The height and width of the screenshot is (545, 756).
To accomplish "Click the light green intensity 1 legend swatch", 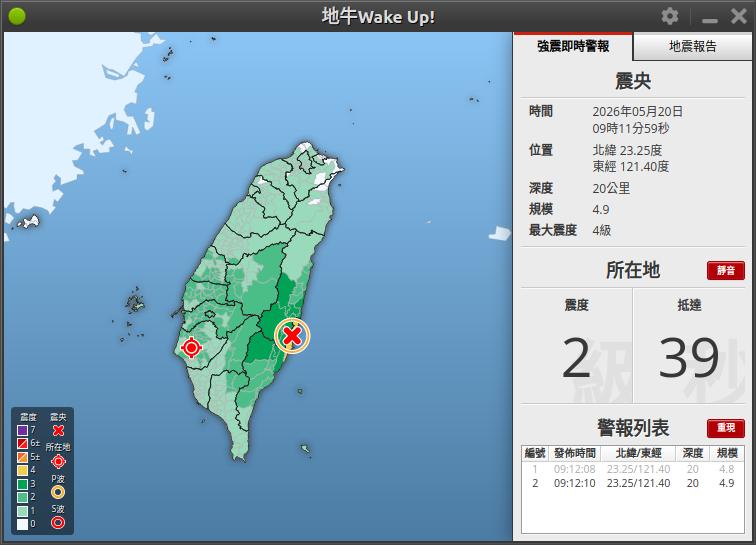I will click(x=22, y=511).
